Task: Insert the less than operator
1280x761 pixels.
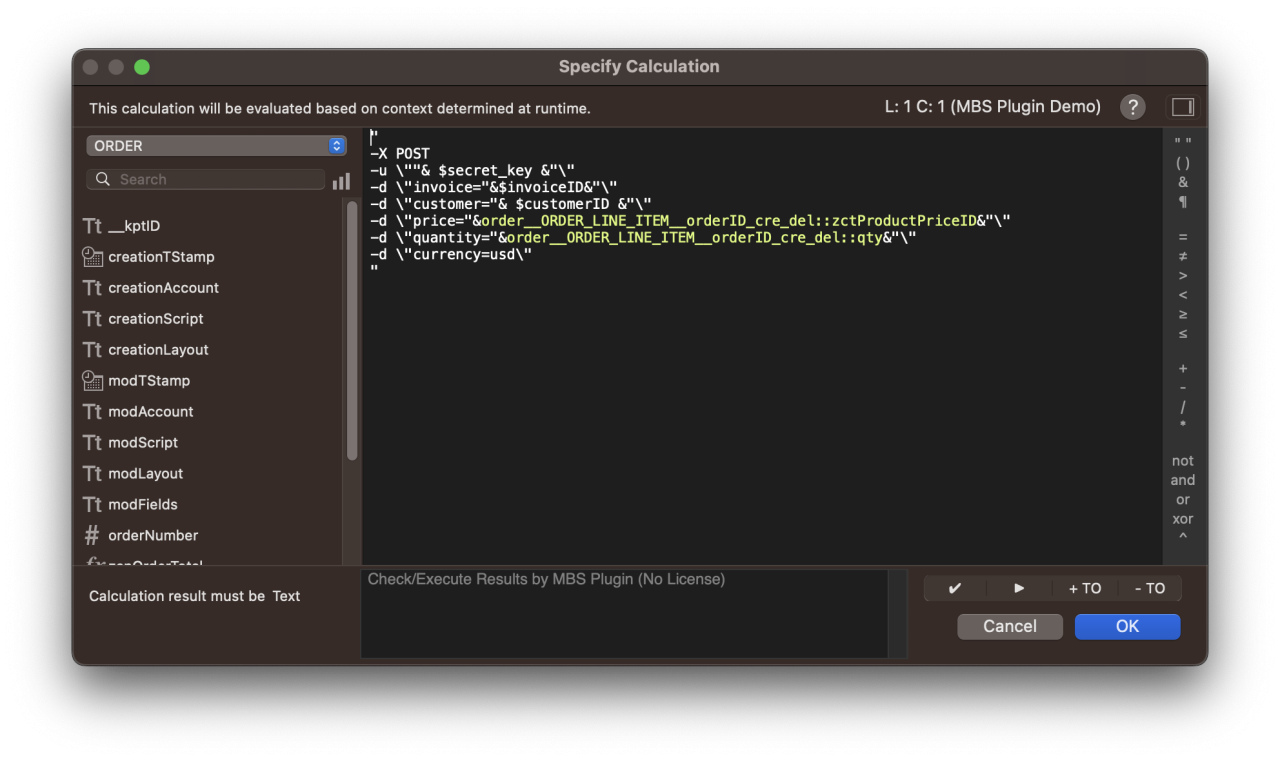Action: [x=1183, y=295]
